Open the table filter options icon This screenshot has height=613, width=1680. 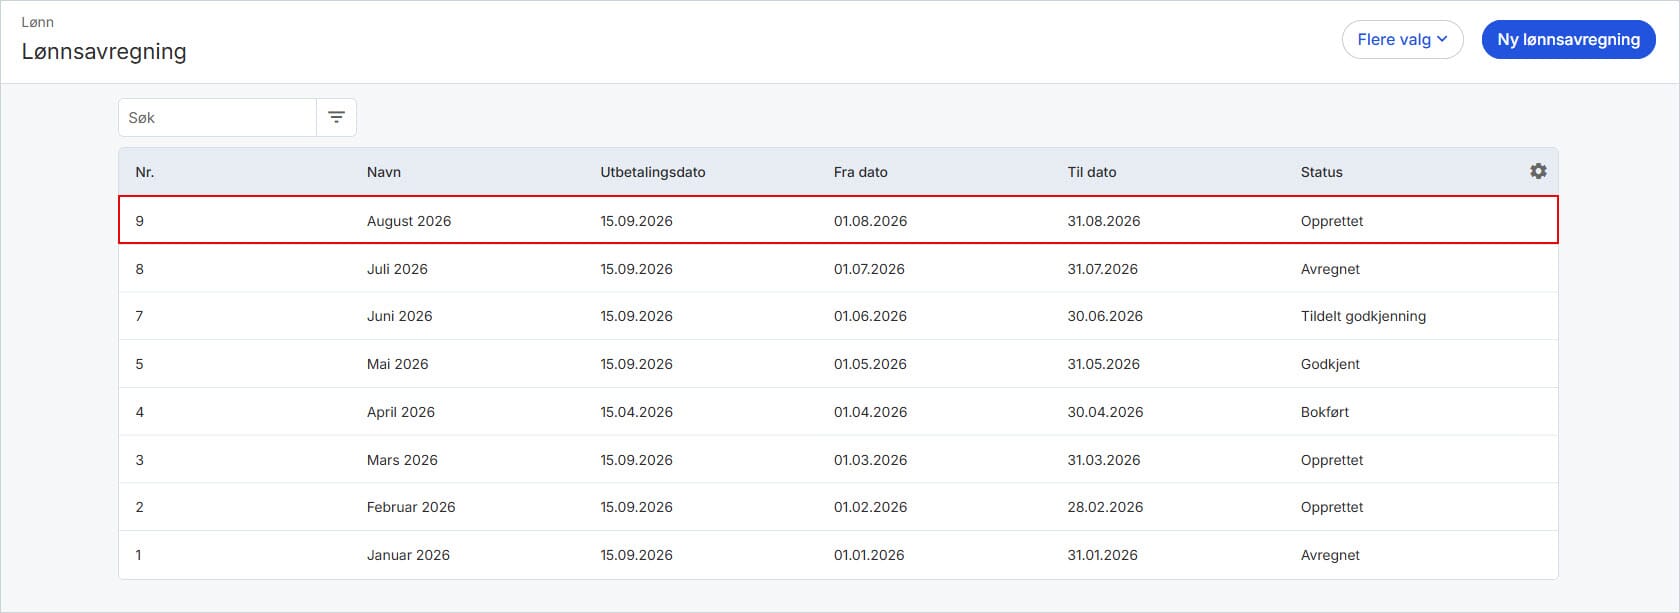point(337,118)
